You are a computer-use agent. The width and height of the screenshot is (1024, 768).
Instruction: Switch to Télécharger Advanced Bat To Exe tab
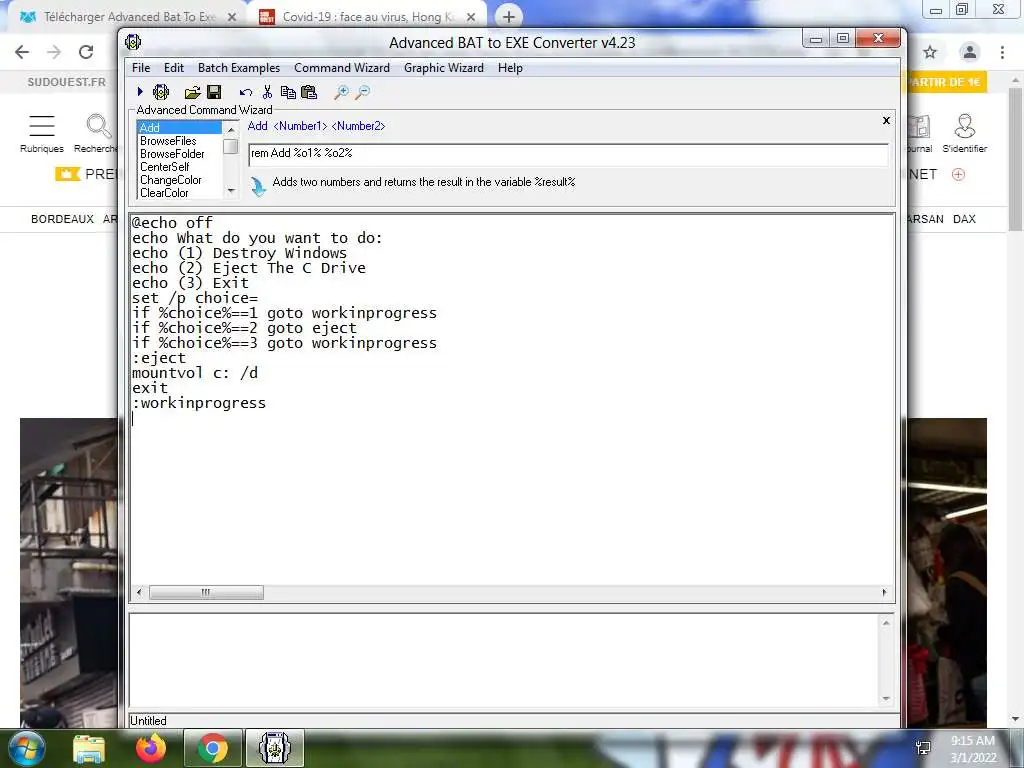[129, 17]
